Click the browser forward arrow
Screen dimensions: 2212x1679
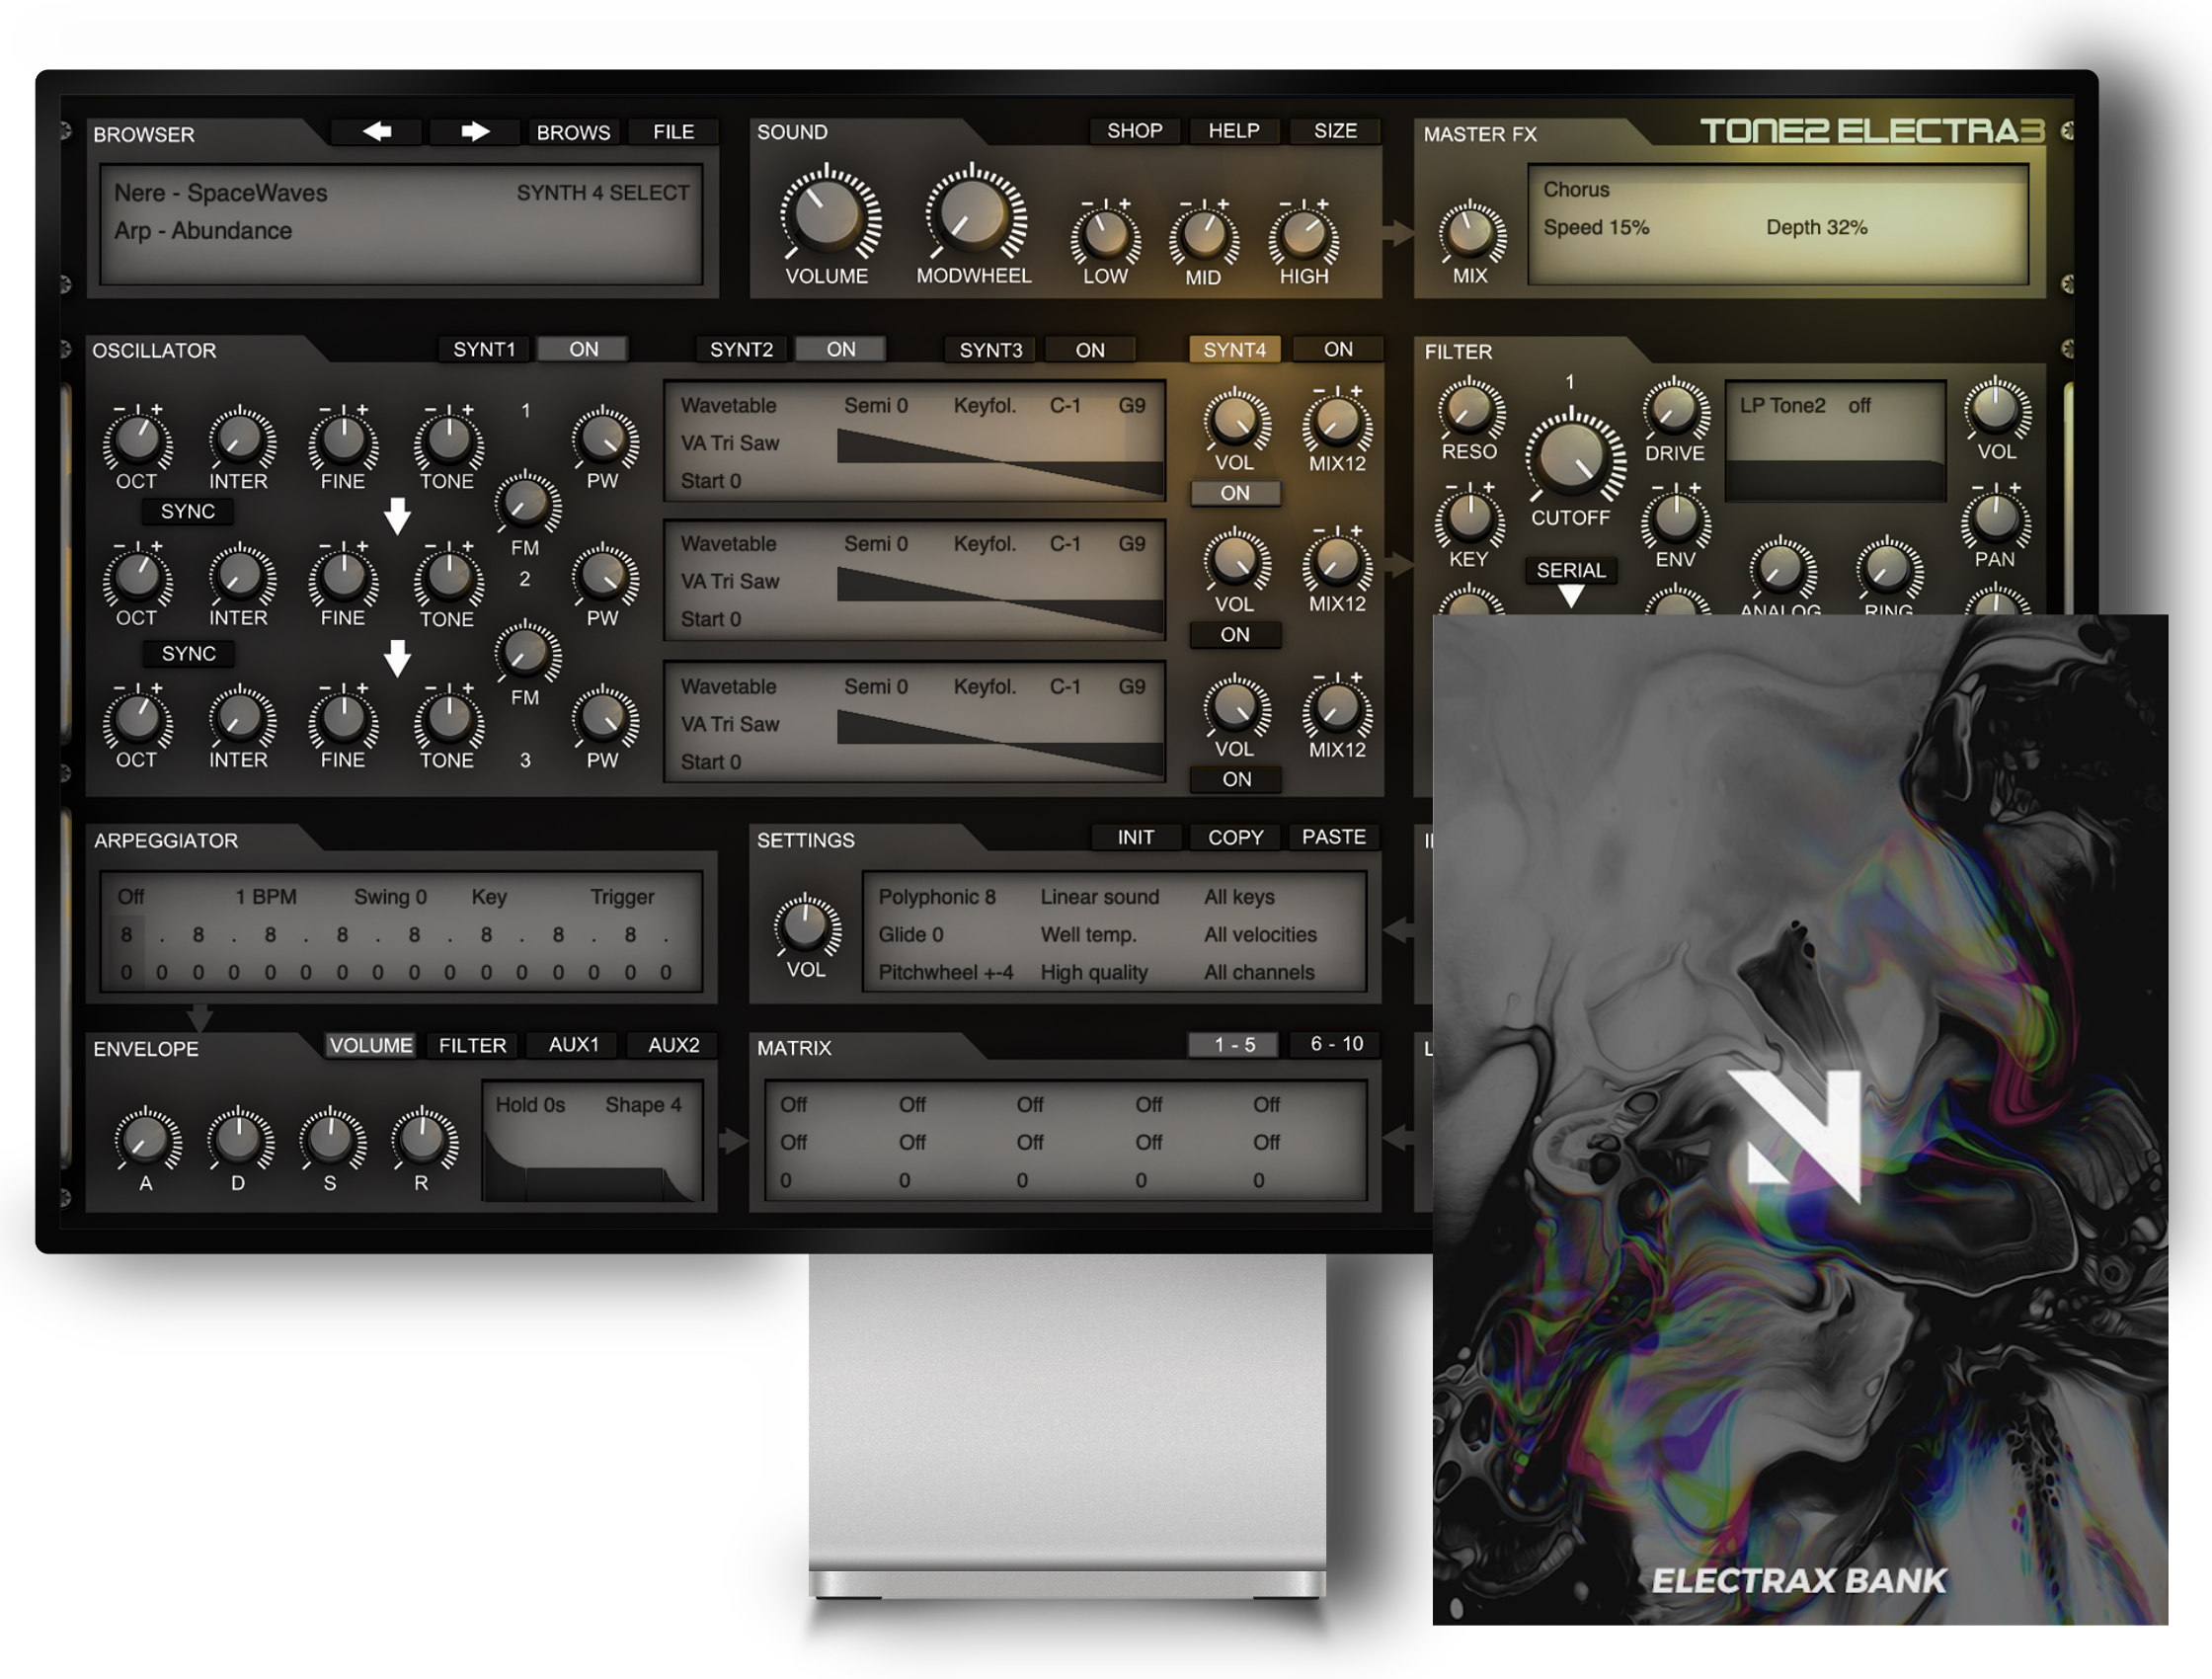474,131
